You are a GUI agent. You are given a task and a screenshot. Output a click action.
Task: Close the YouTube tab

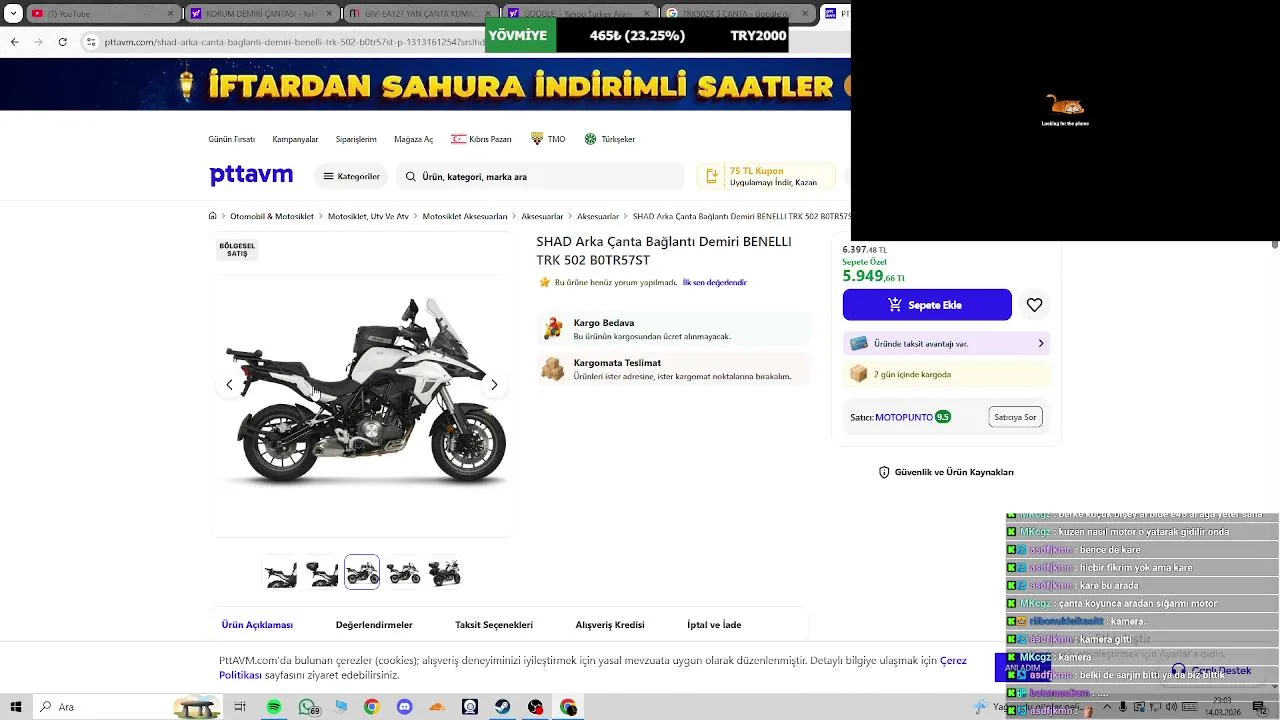point(170,14)
